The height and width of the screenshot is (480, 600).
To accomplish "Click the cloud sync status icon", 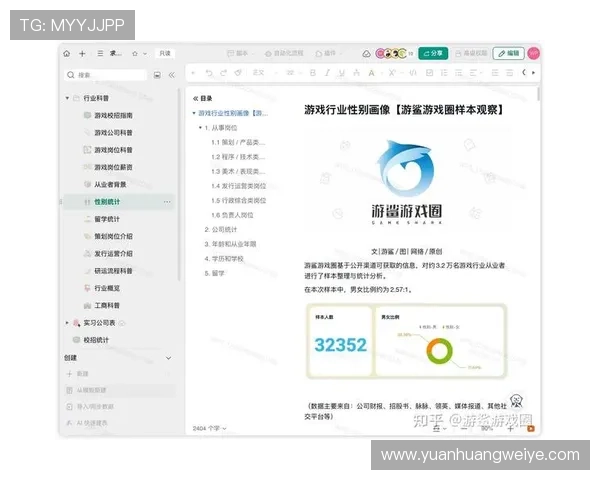I will coord(366,54).
